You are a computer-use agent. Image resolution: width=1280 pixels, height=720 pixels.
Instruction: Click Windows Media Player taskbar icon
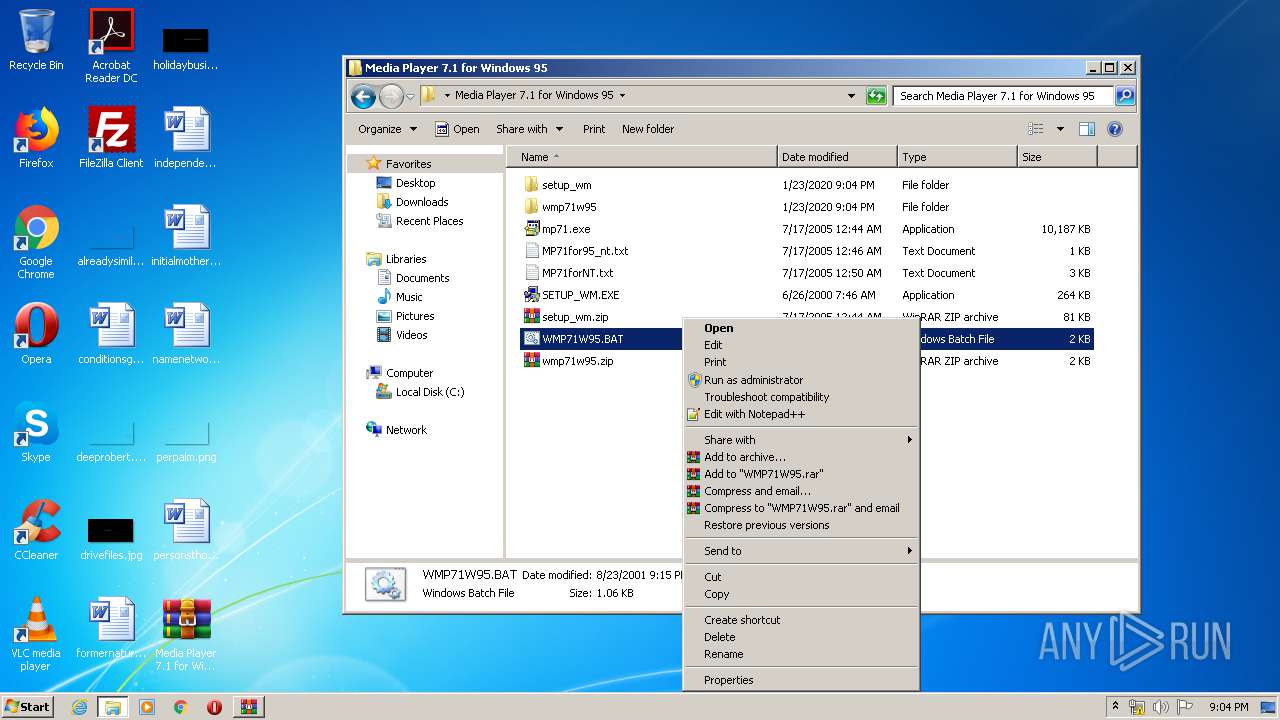[147, 707]
